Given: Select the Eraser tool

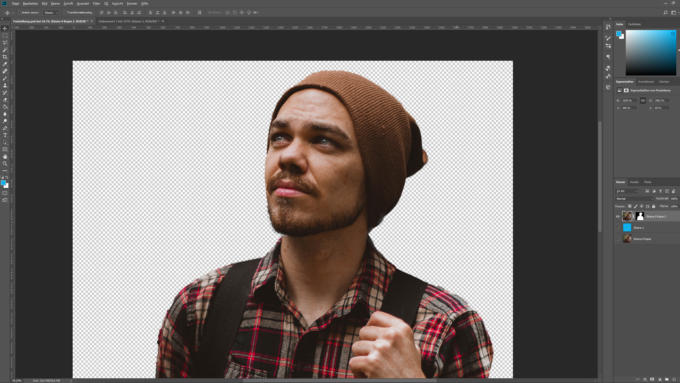Looking at the screenshot, I should point(5,99).
